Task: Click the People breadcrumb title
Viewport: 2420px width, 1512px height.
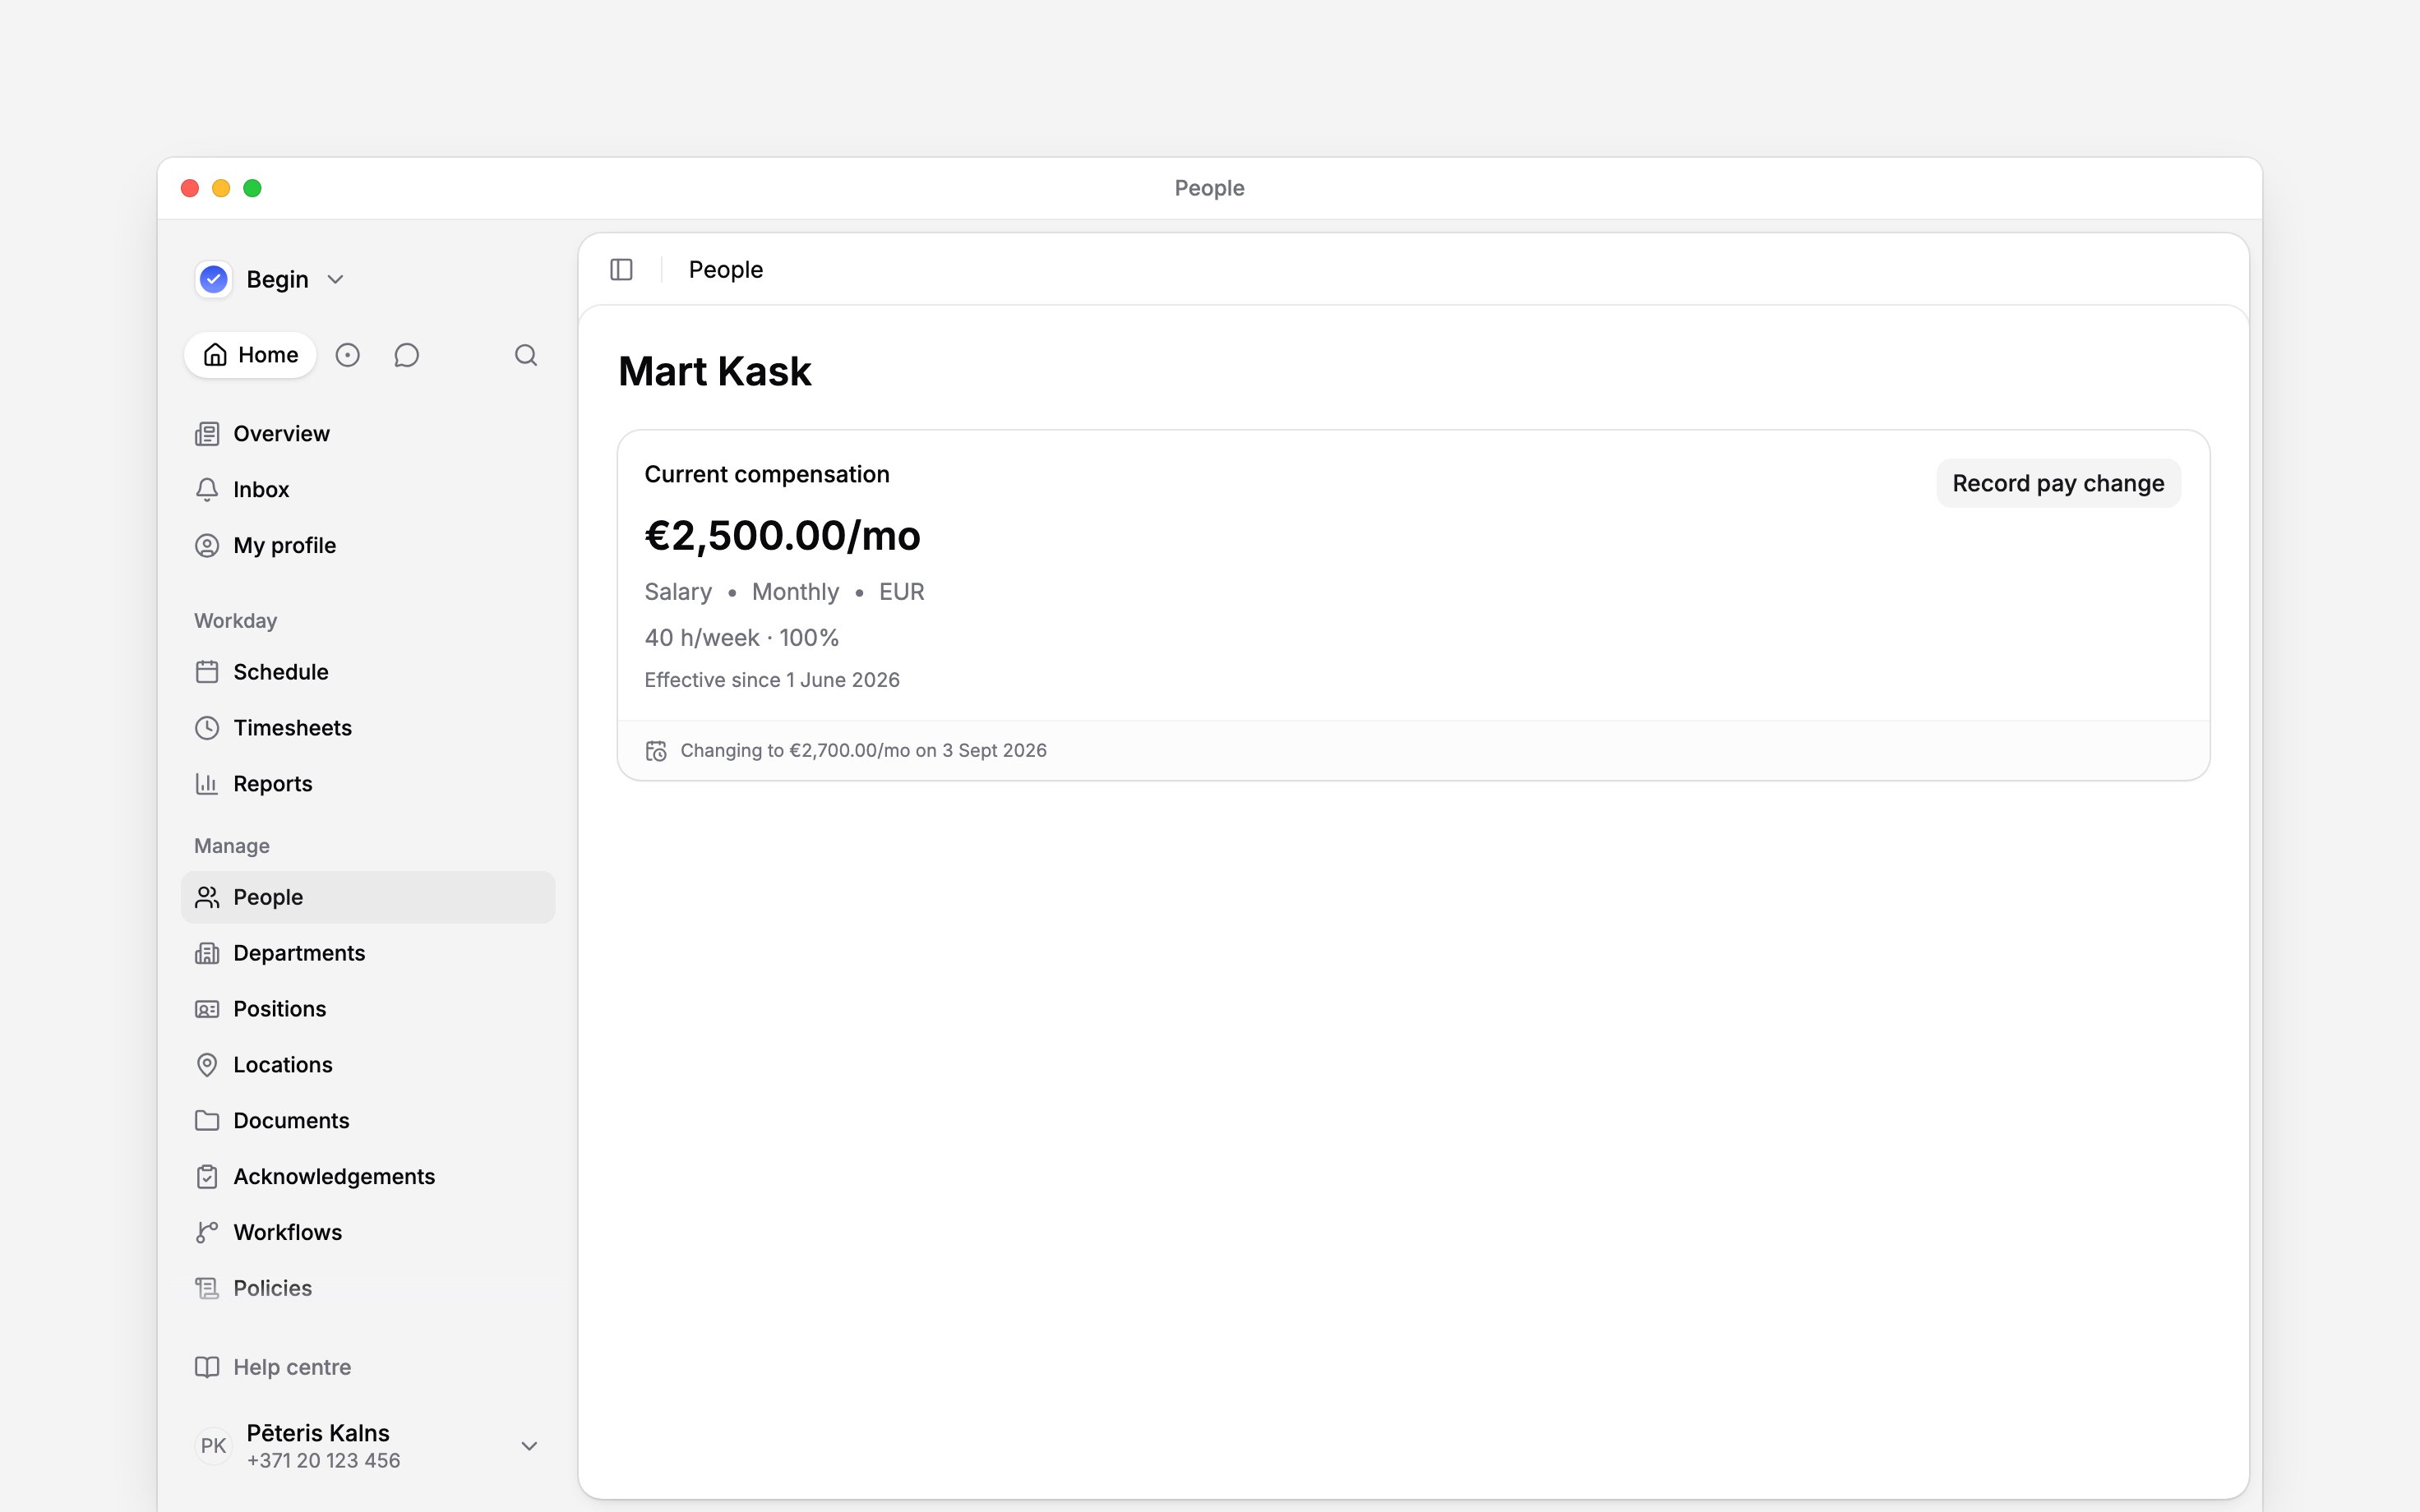Action: tap(726, 270)
